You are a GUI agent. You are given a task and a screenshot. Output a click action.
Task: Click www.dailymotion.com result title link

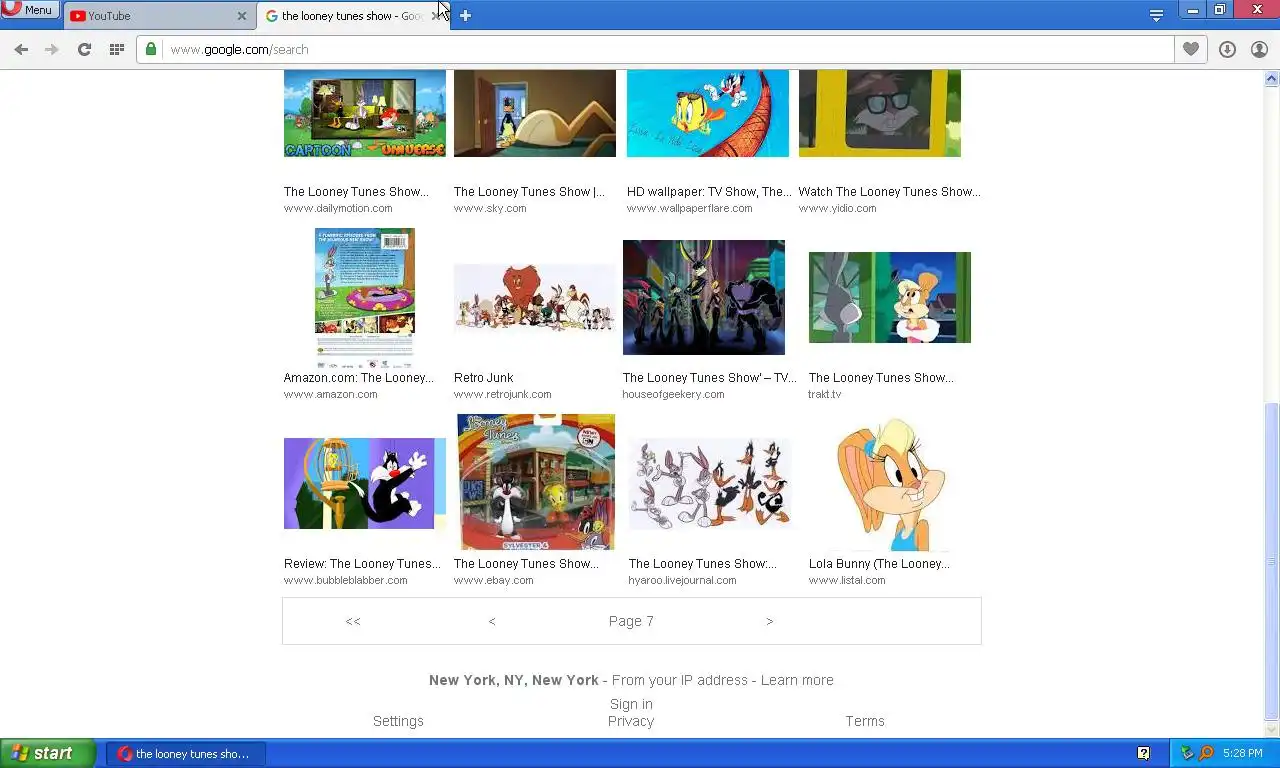(x=356, y=192)
